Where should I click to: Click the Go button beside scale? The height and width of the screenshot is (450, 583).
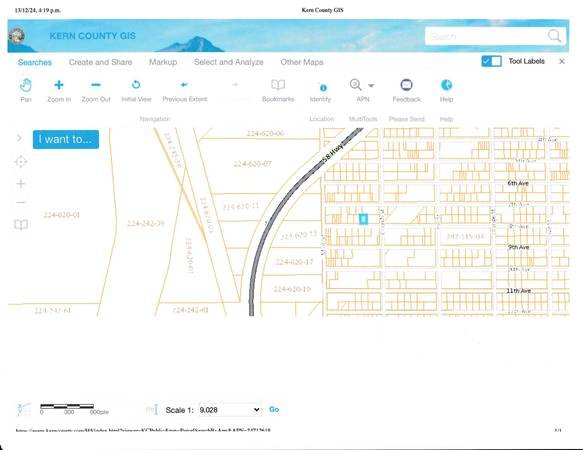(274, 409)
